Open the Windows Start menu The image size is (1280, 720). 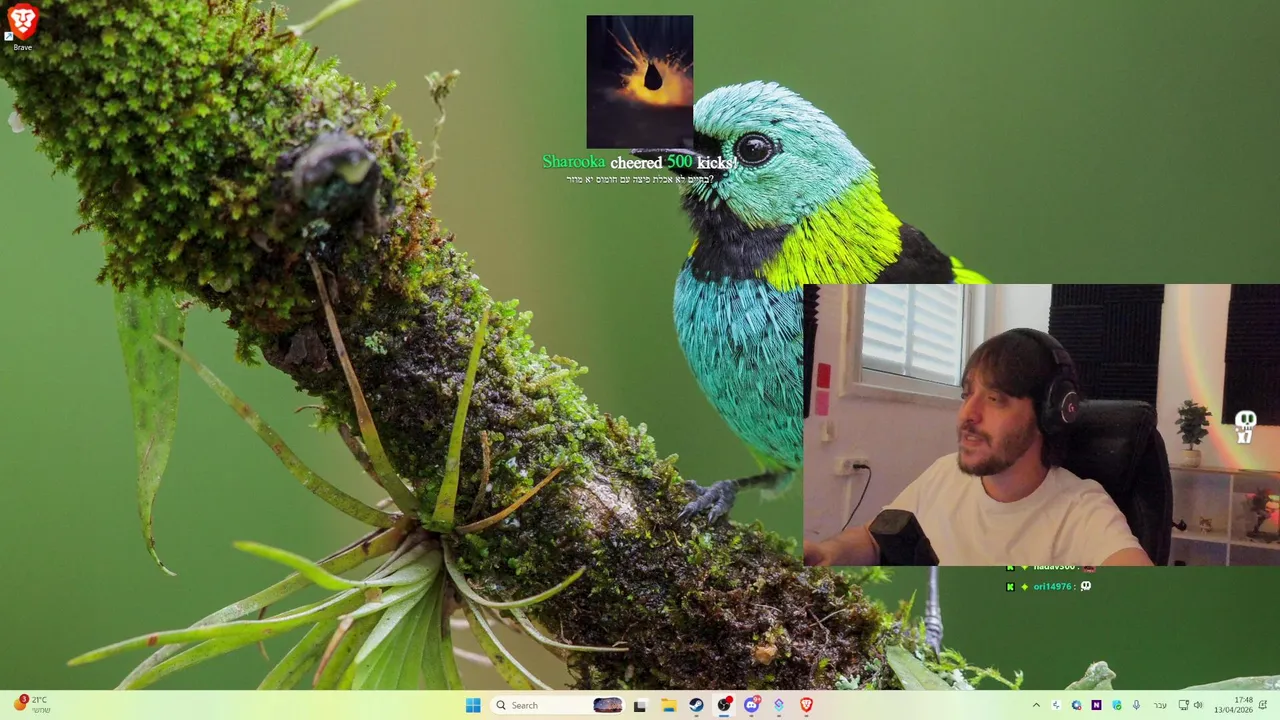pos(473,705)
